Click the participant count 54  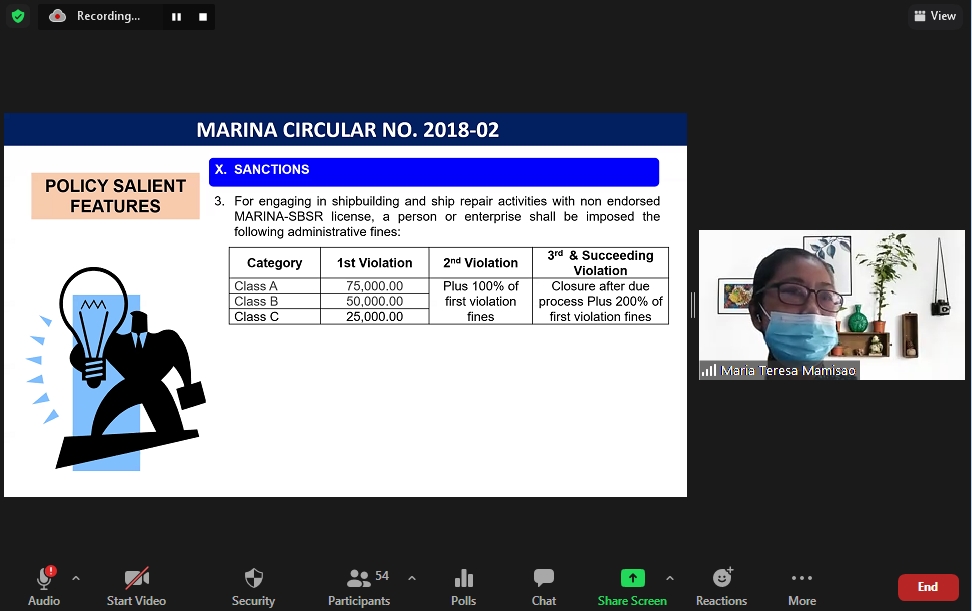(x=382, y=576)
